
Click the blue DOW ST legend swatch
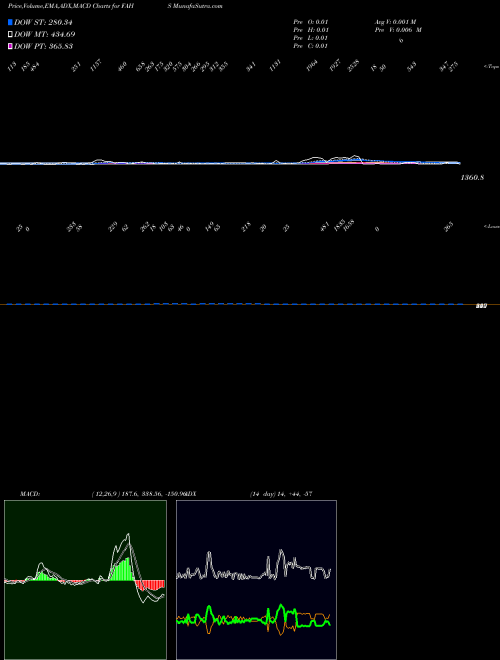pos(10,22)
